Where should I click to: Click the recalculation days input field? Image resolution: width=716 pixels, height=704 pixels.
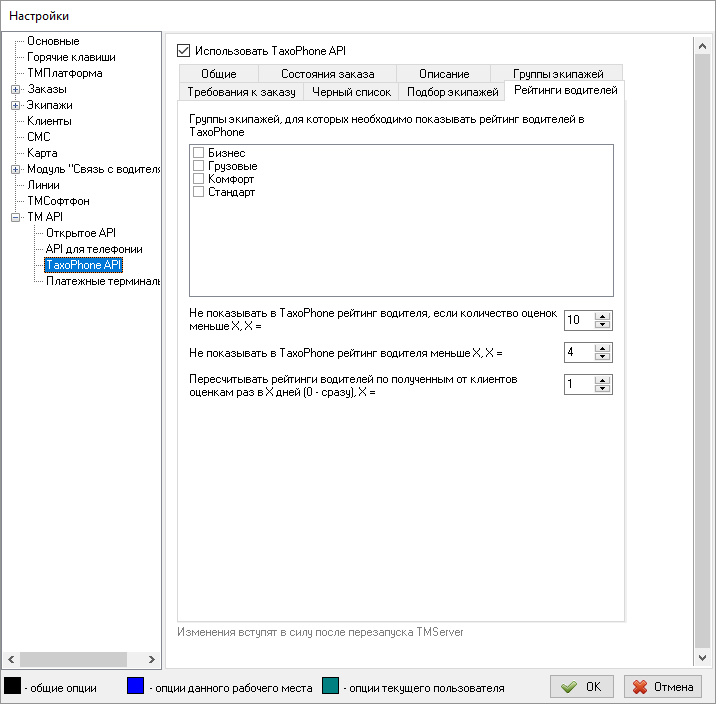[578, 384]
